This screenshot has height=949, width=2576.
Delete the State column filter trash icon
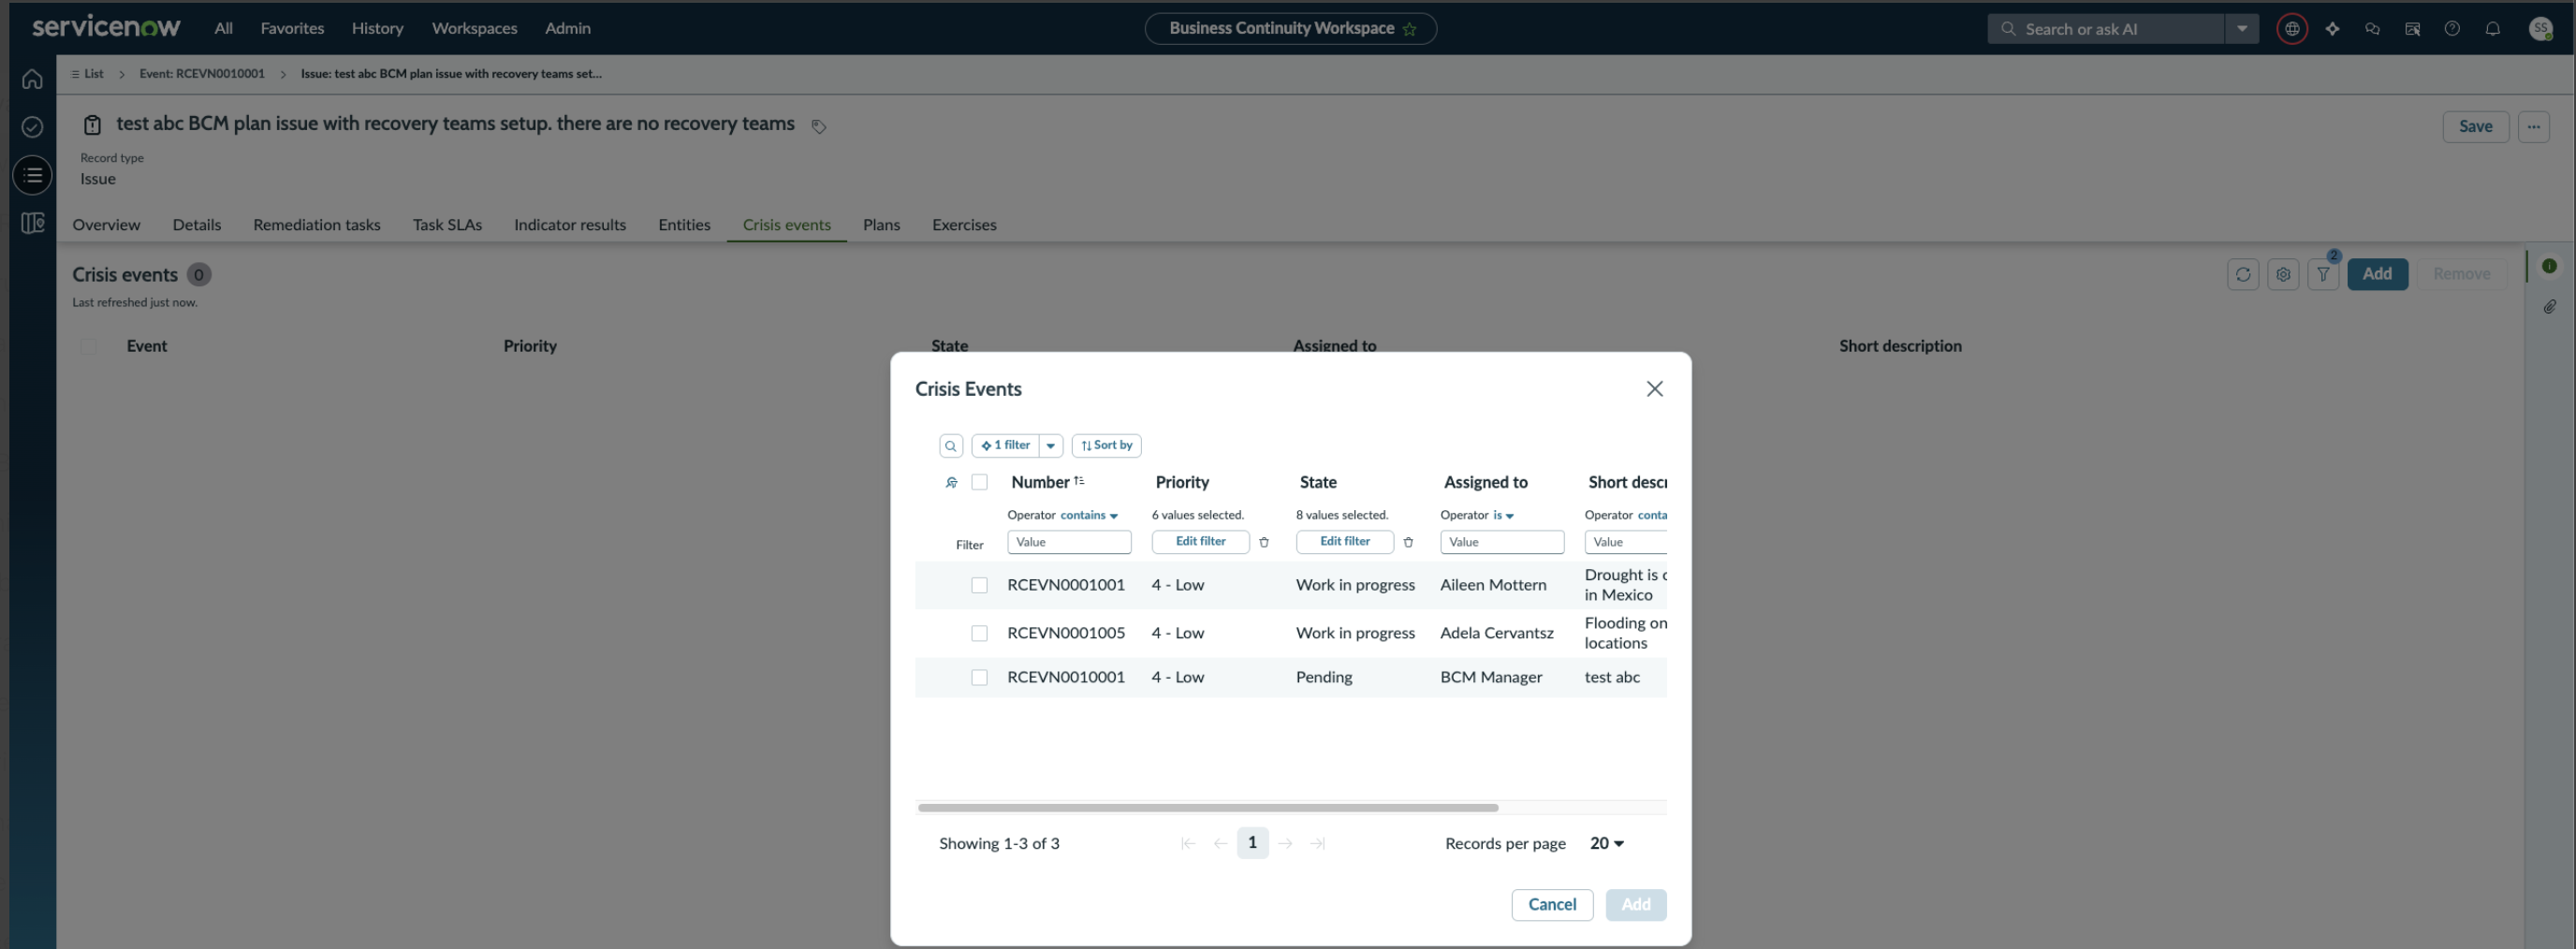point(1408,542)
